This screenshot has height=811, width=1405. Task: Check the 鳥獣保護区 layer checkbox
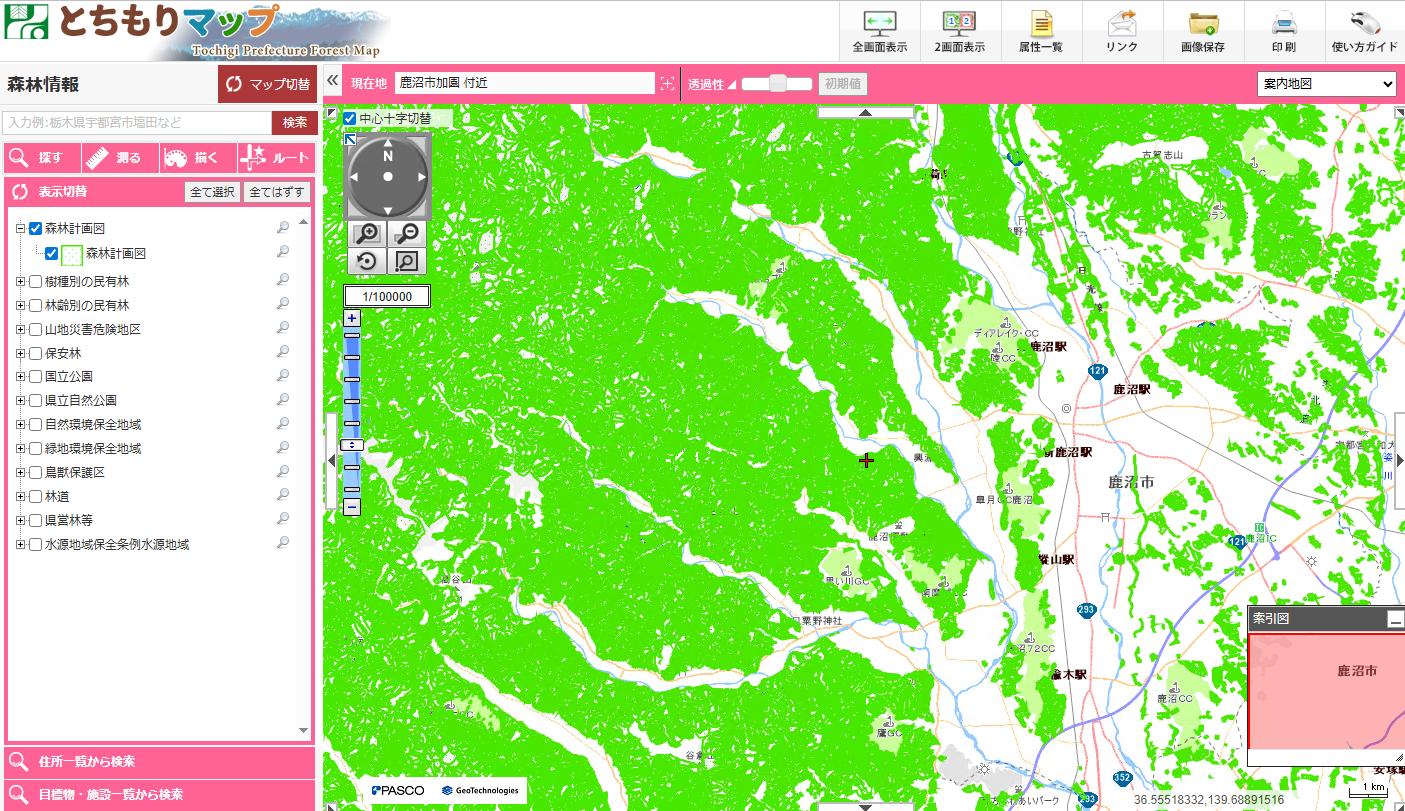pos(36,473)
